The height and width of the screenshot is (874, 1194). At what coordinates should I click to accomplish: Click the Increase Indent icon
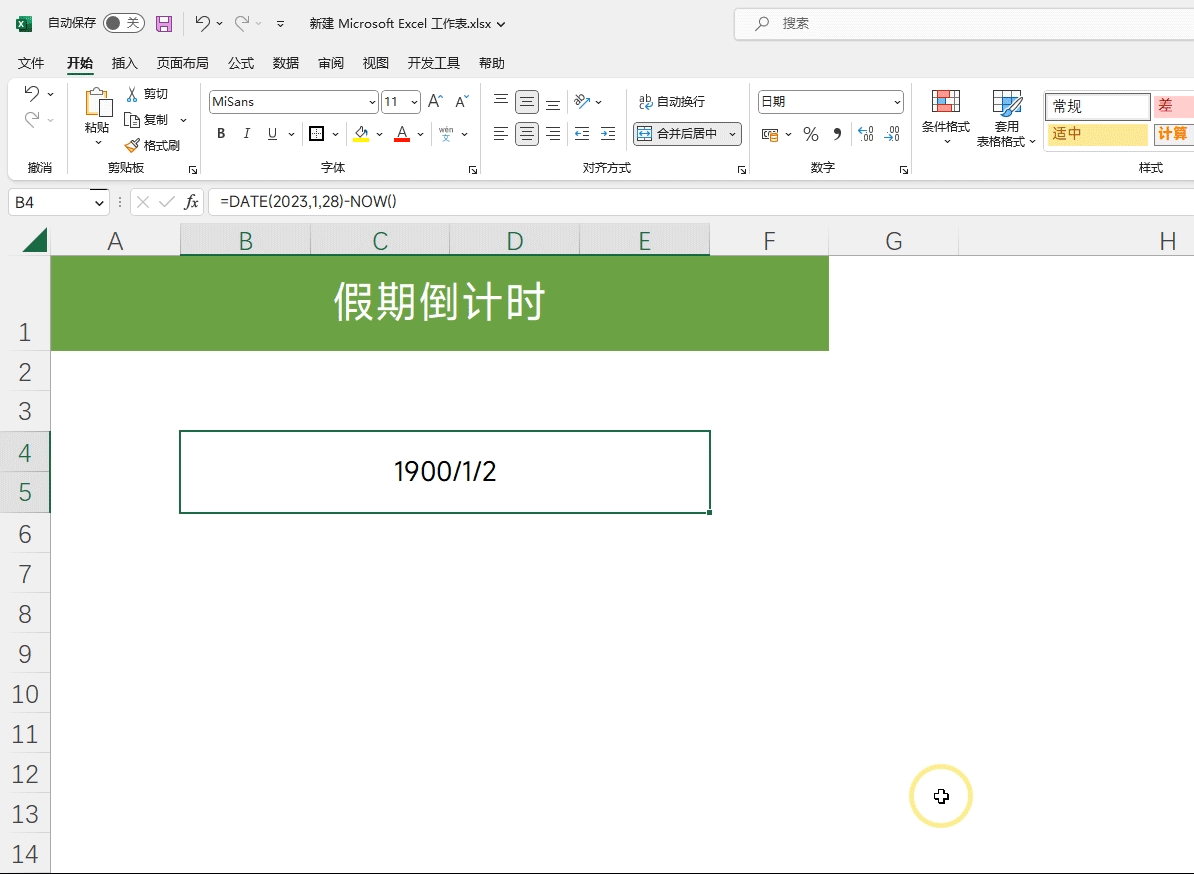point(608,134)
